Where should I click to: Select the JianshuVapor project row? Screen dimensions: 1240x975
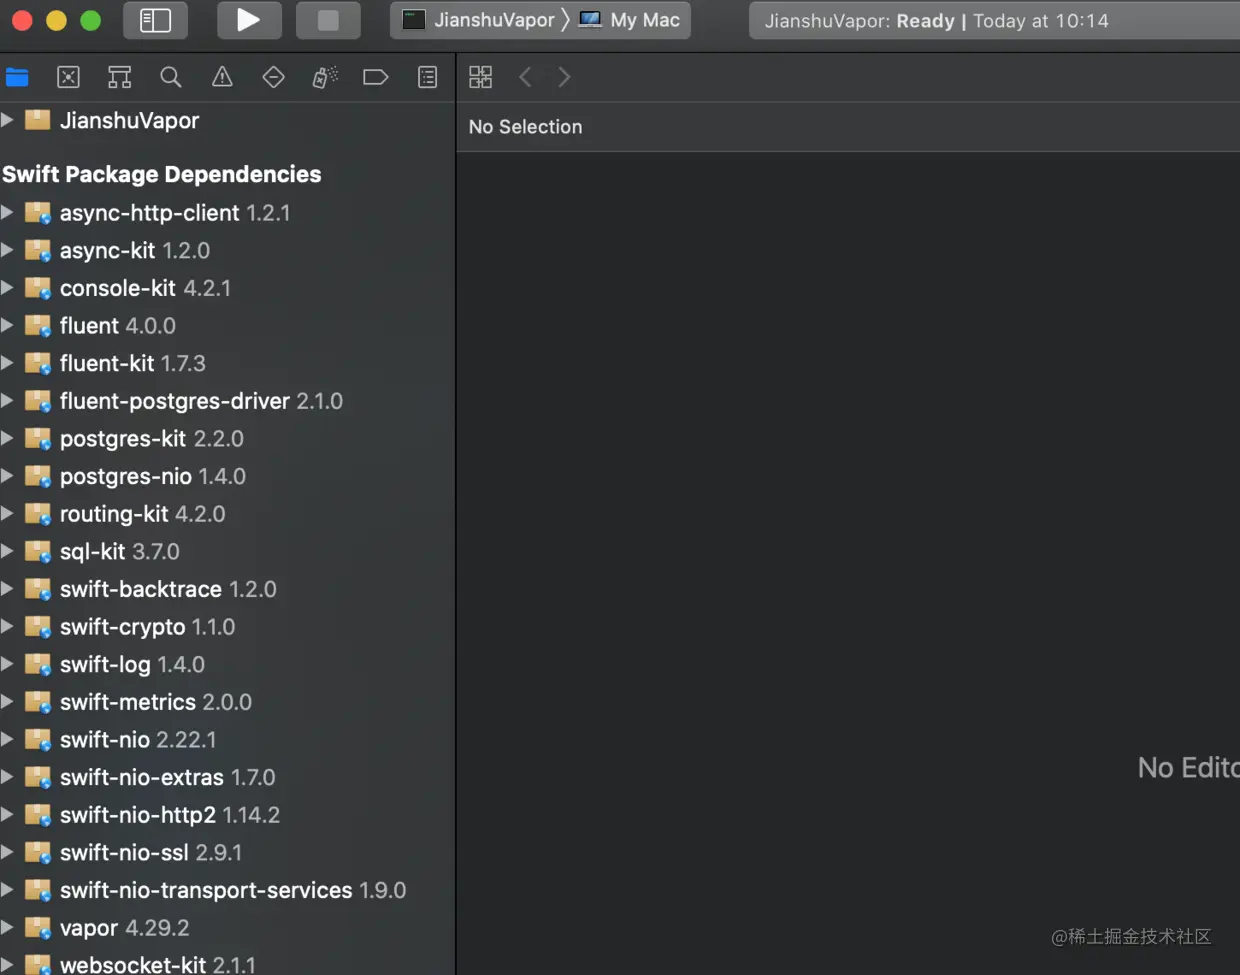click(x=228, y=120)
